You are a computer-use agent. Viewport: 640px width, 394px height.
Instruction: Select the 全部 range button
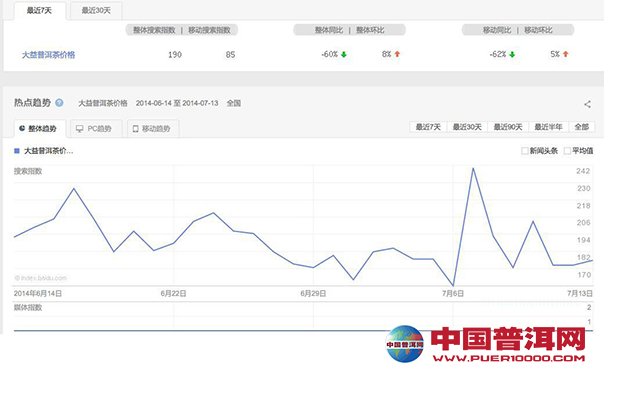pyautogui.click(x=582, y=127)
